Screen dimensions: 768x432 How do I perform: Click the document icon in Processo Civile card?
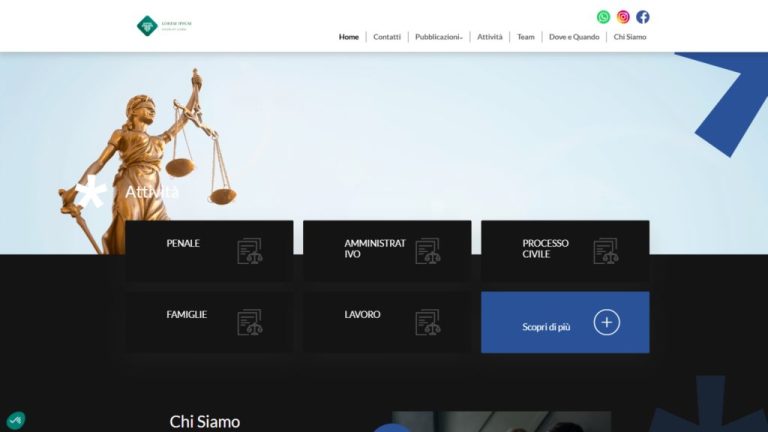[x=606, y=251]
